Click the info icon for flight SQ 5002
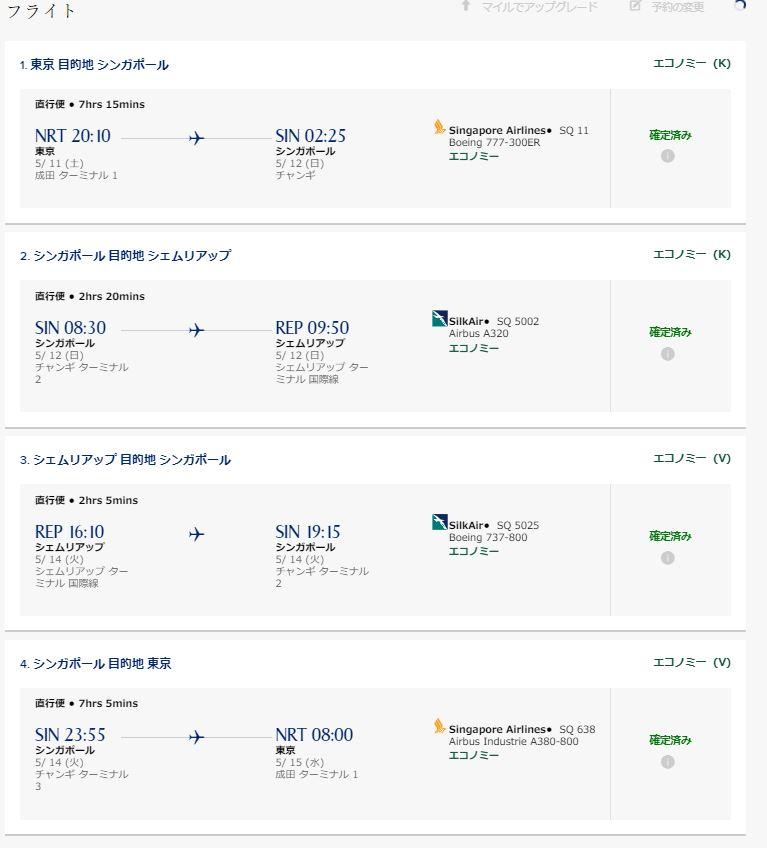The height and width of the screenshot is (848, 767). pyautogui.click(x=667, y=354)
